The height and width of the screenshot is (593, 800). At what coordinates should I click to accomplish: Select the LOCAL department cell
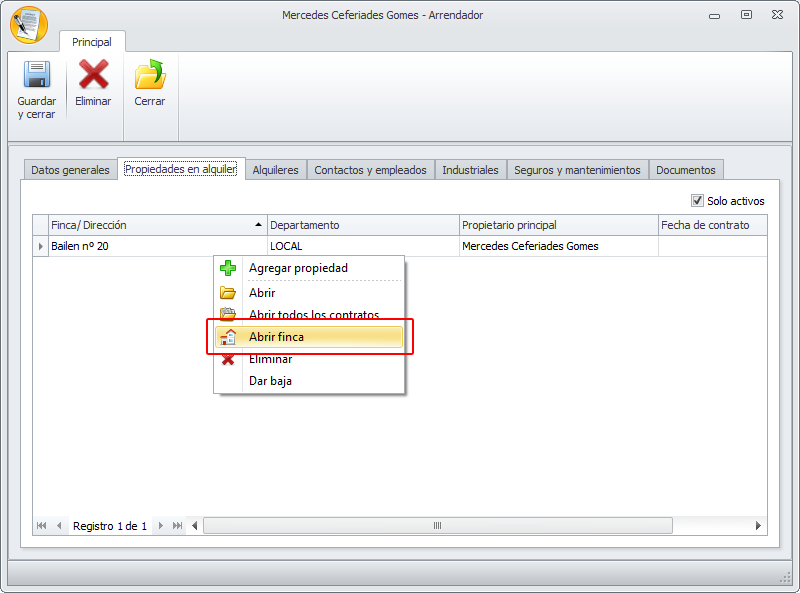pyautogui.click(x=363, y=246)
